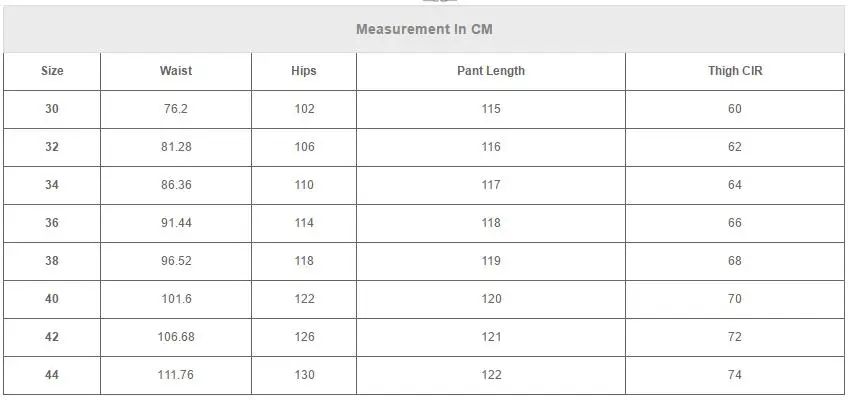Select the 91.44 waist measurement
852x400 pixels.
pos(176,223)
